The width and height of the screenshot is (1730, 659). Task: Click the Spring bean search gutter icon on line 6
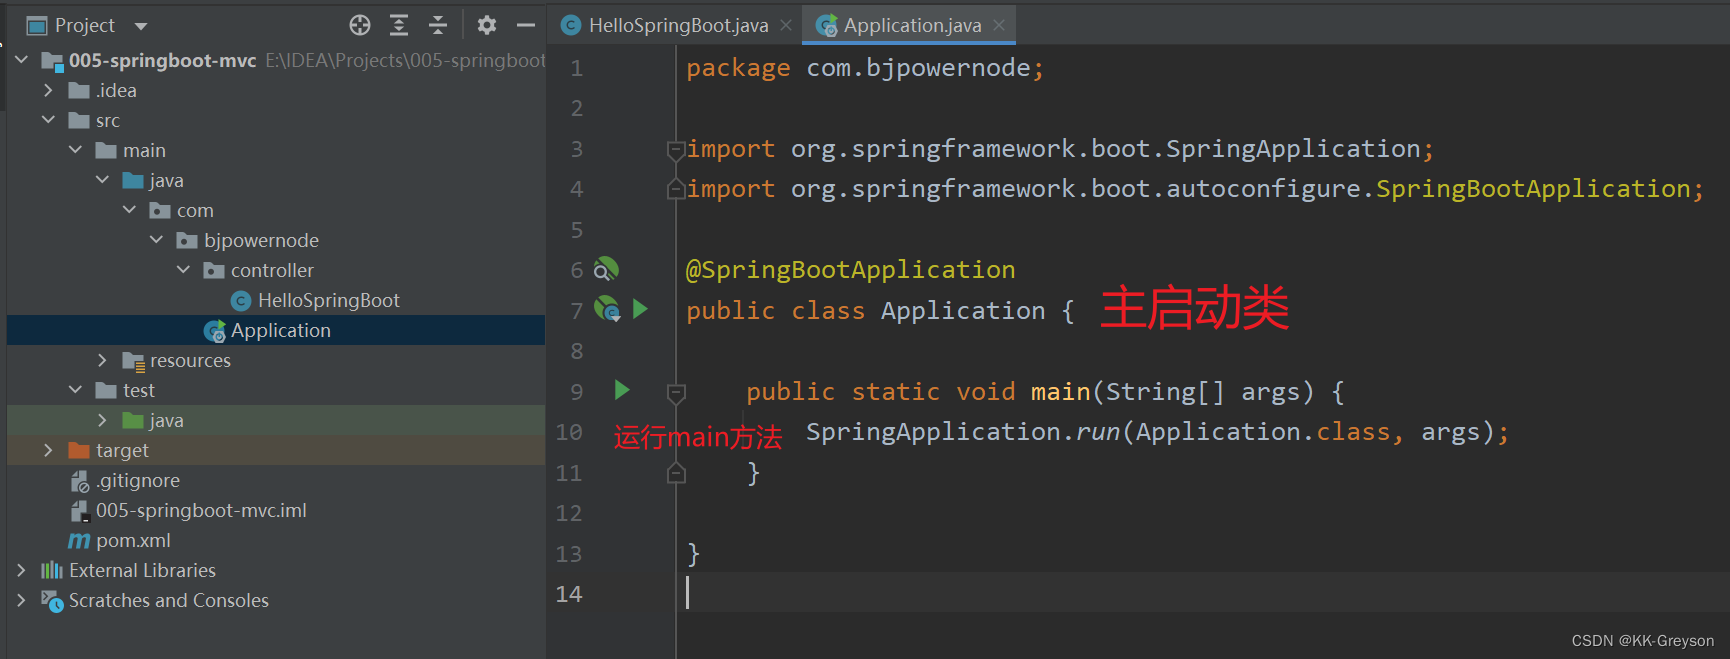pyautogui.click(x=606, y=270)
